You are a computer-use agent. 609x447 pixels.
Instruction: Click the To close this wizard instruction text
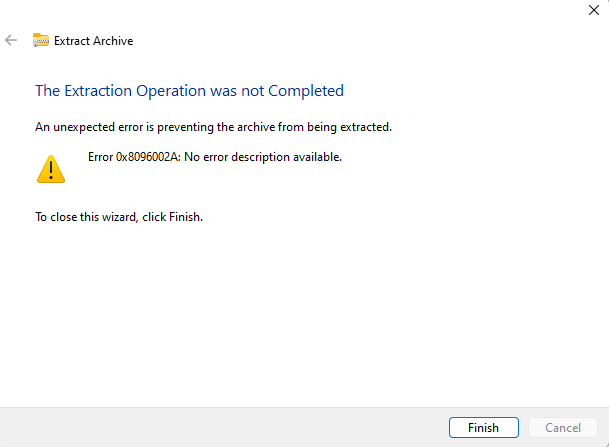tap(119, 216)
